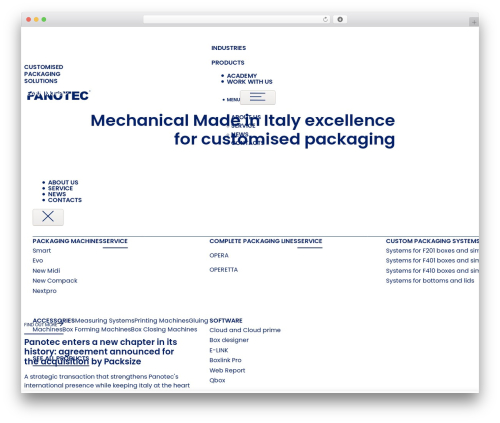Select News in left menu list
500x423 pixels.
coord(57,194)
